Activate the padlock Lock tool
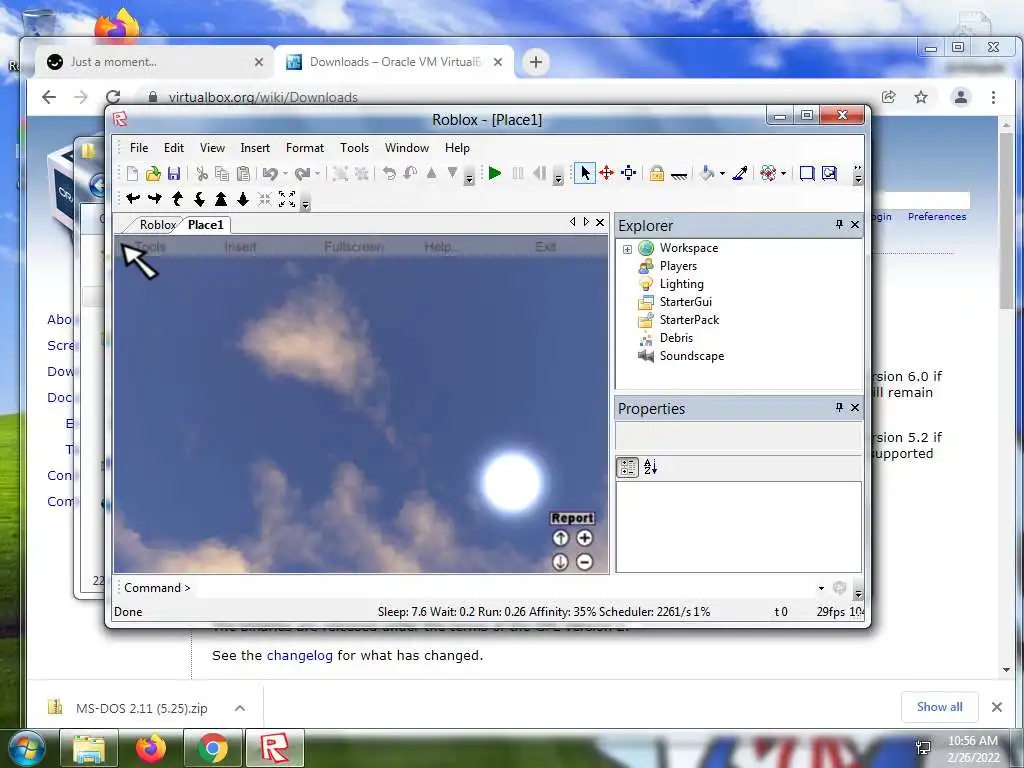1024x768 pixels. 657,173
